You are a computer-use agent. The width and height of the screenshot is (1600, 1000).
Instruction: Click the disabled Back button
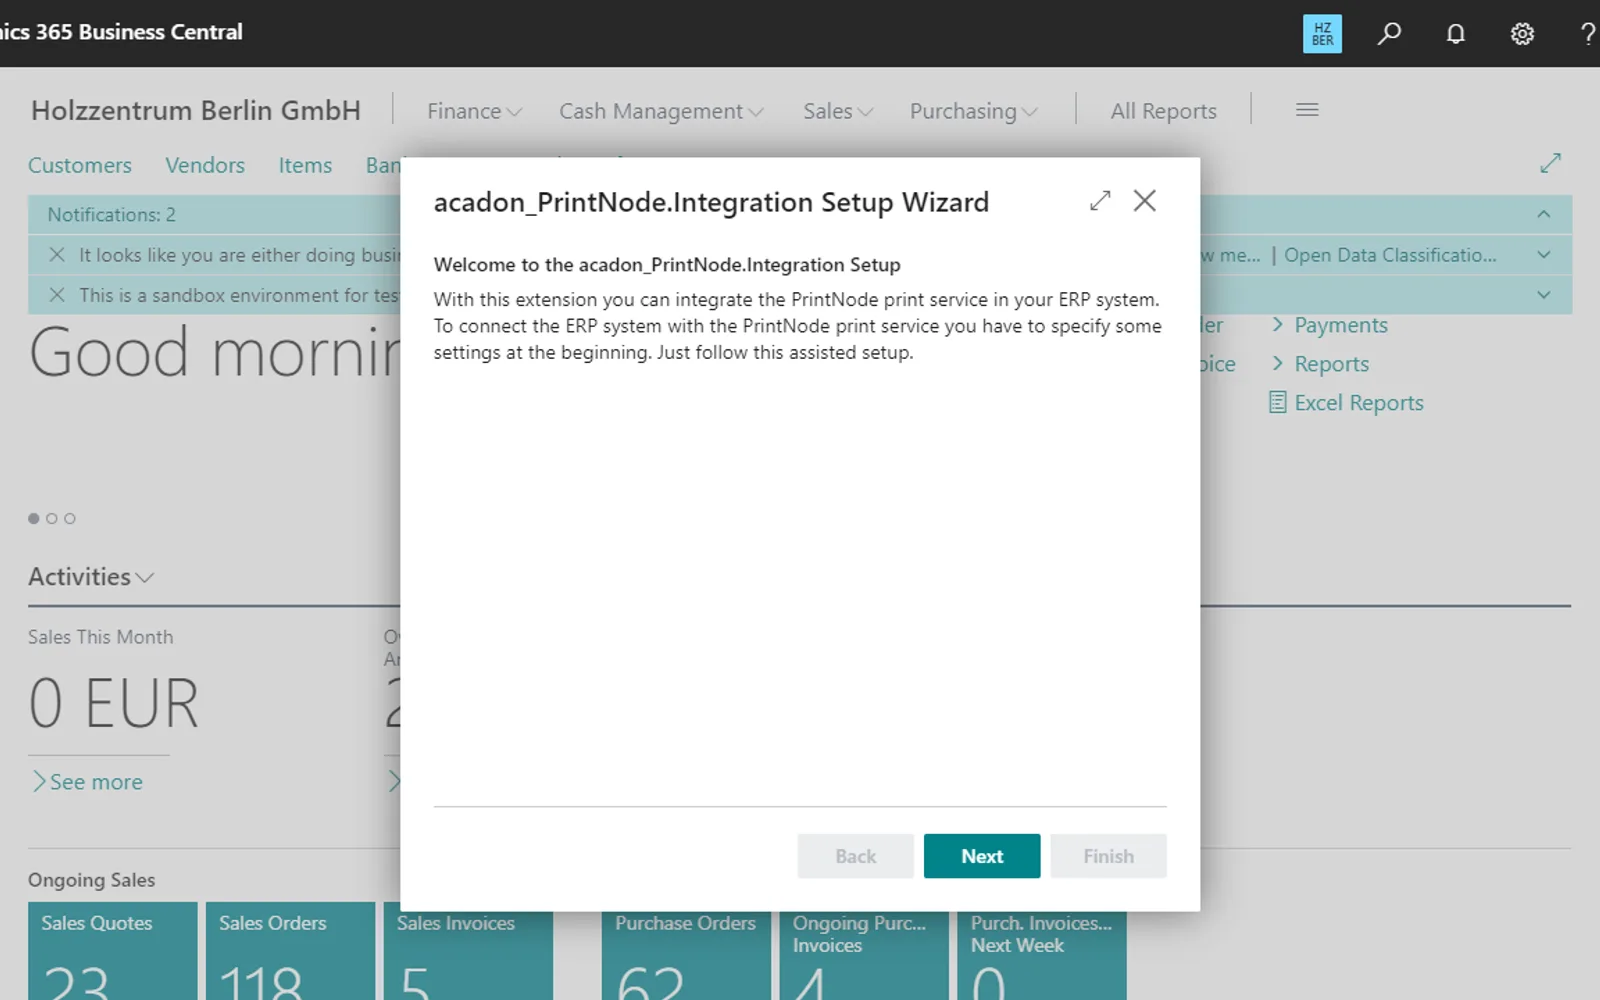coord(855,856)
